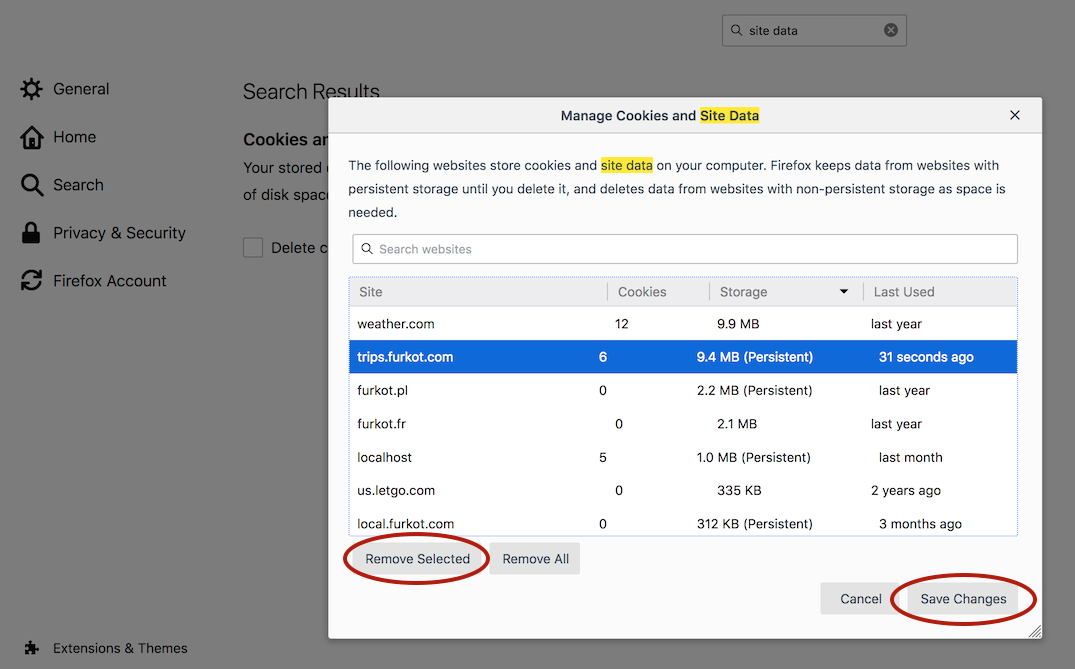Sort the list by Last Used column
Screen dimensions: 1075x669
938,292
